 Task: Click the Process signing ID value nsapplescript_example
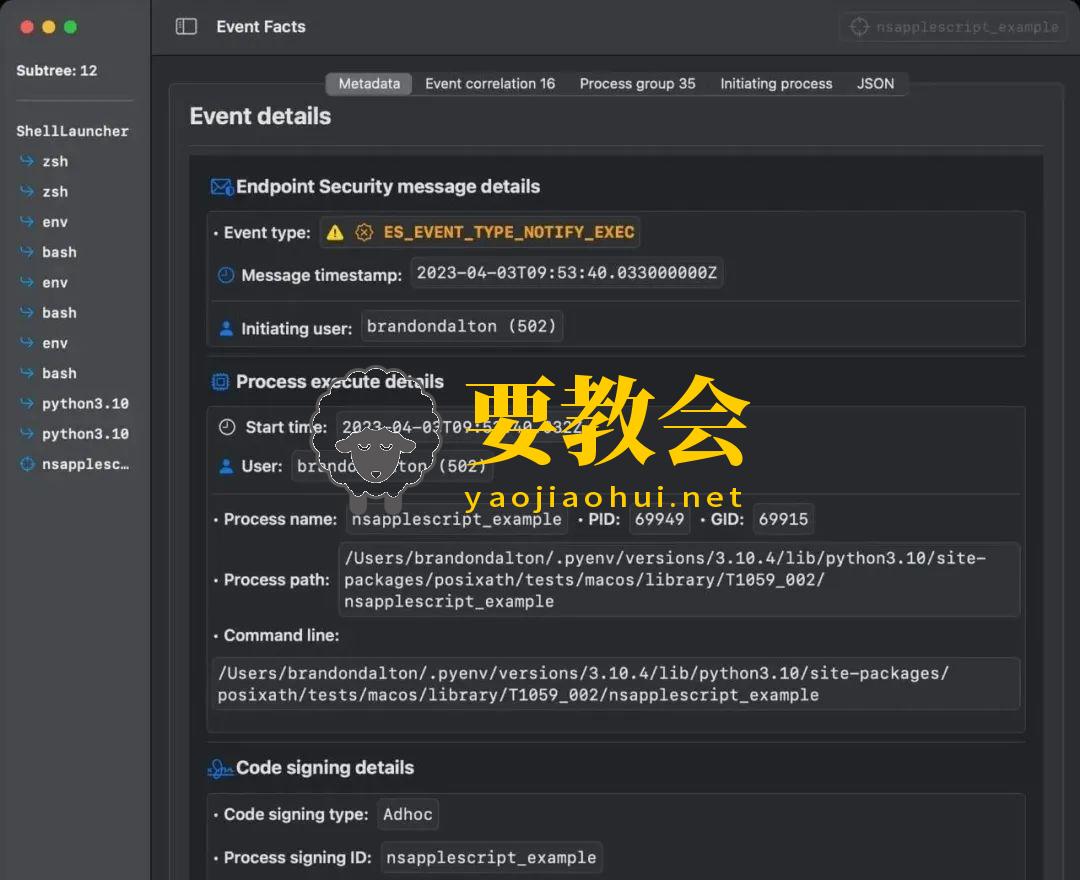tap(491, 857)
